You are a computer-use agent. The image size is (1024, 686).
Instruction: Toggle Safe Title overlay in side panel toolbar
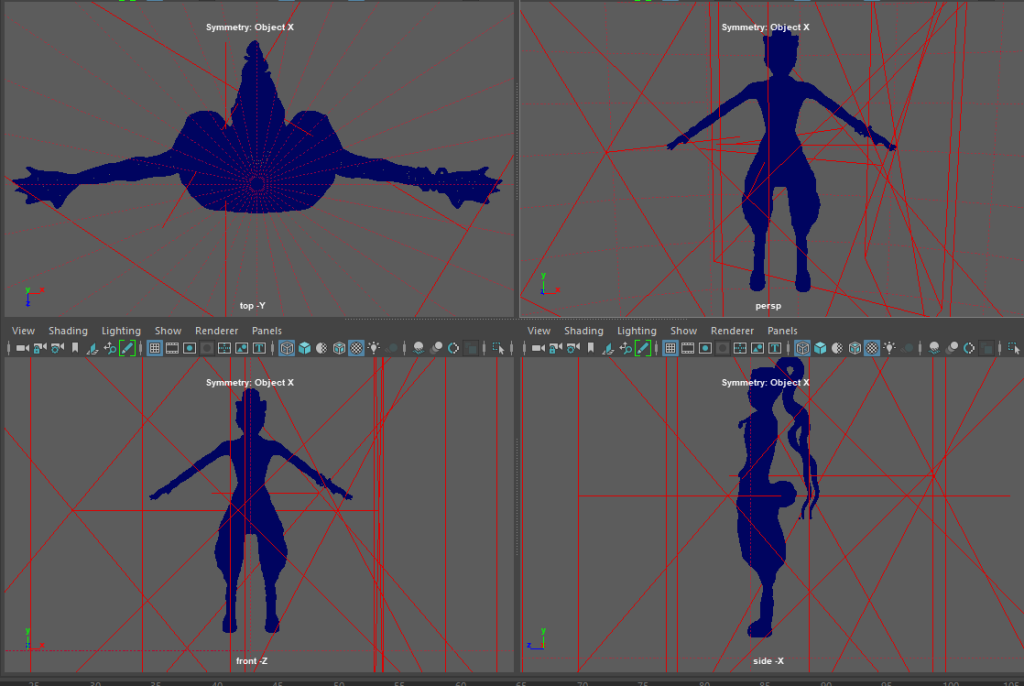tap(775, 348)
